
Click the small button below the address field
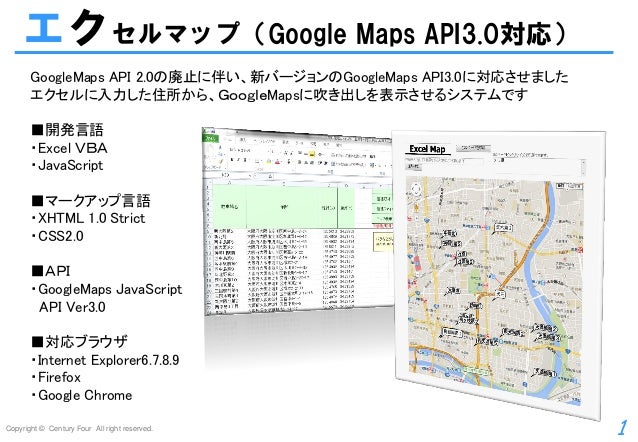coord(413,166)
